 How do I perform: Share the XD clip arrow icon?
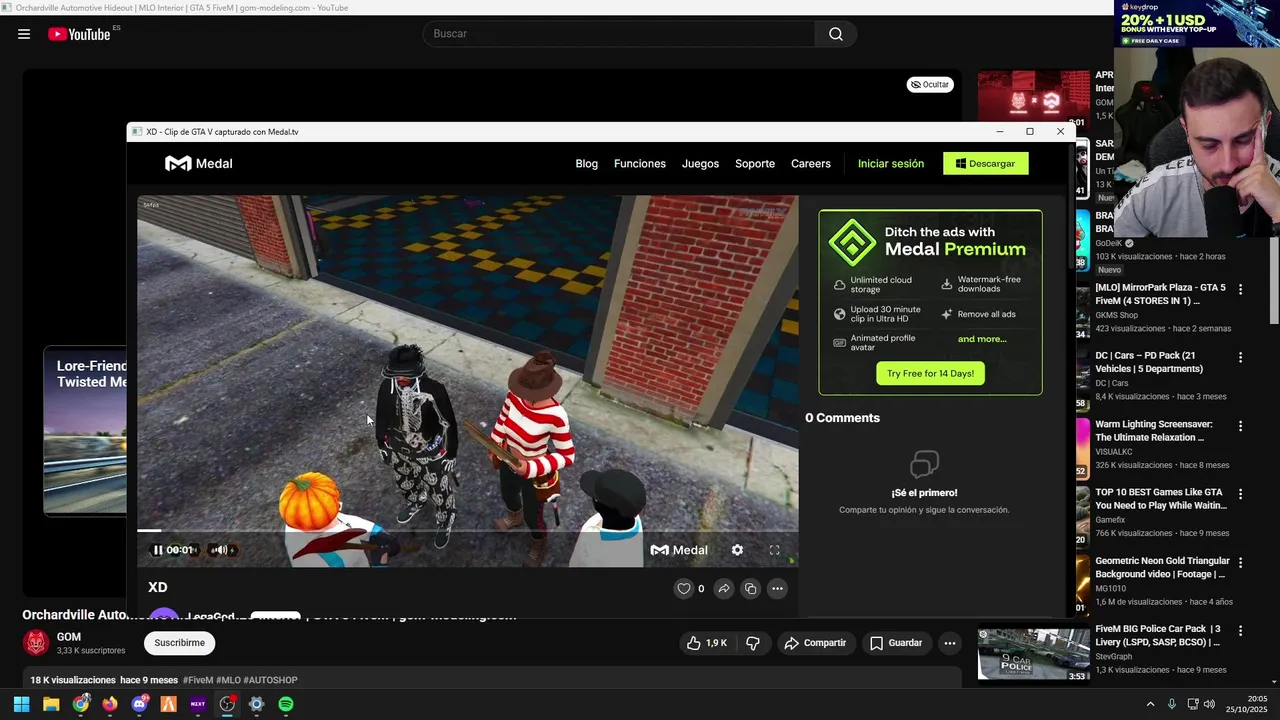click(x=724, y=589)
